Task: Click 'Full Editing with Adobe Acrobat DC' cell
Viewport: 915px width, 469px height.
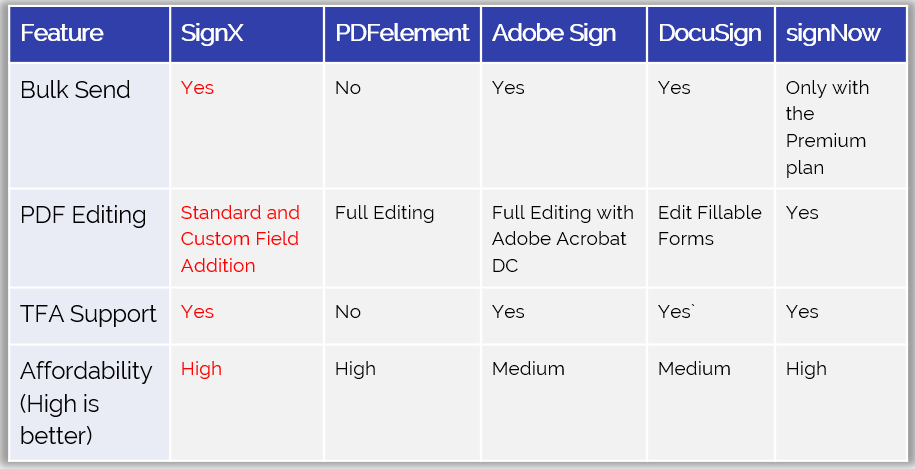Action: (563, 239)
